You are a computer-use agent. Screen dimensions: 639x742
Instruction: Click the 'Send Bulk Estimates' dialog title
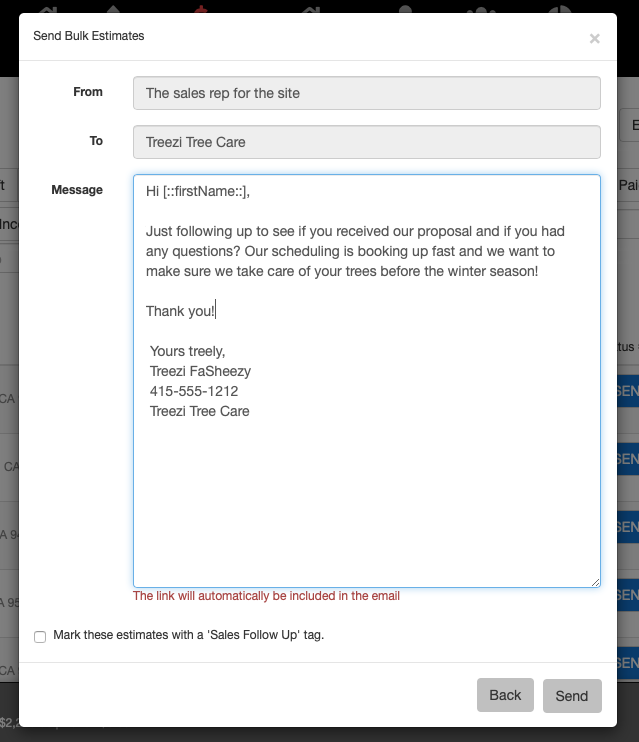click(89, 36)
